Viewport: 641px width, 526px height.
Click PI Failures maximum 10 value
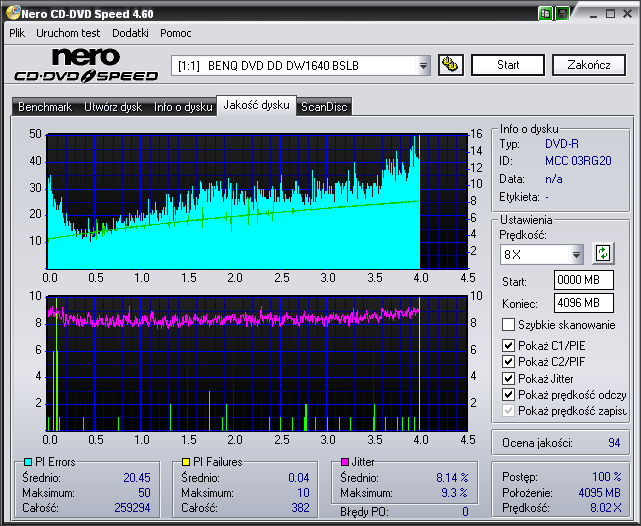click(303, 492)
